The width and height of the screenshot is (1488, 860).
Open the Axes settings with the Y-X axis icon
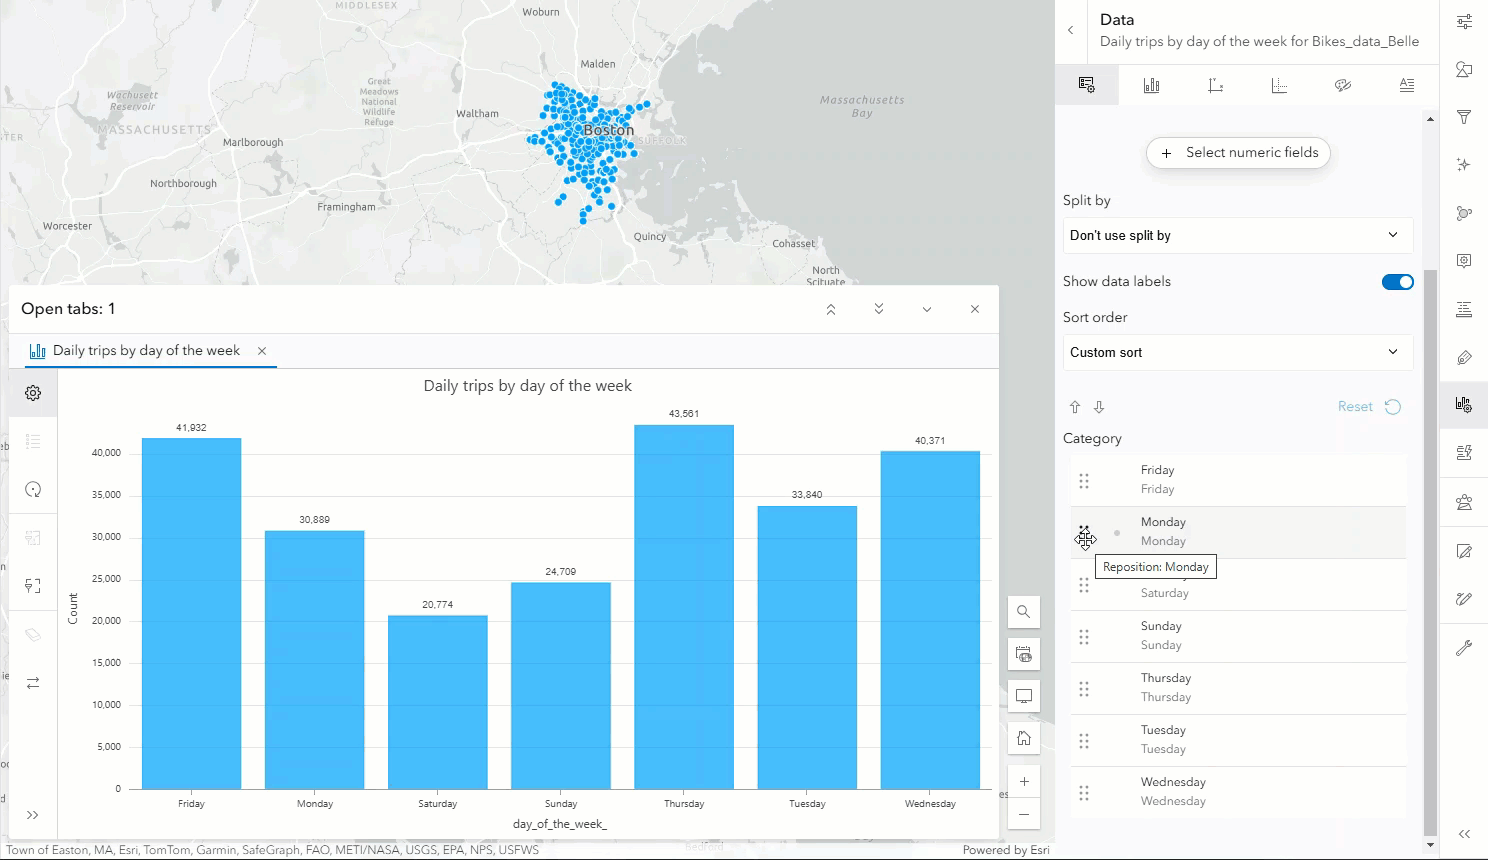pos(1215,85)
